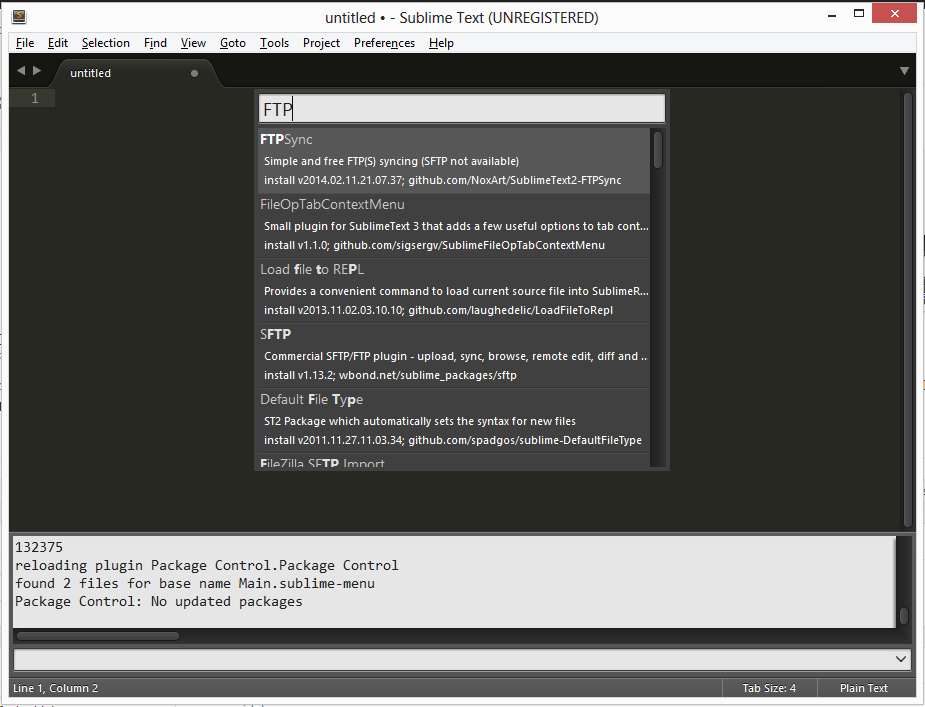Close the Sublime Text window
925x707 pixels.
coord(894,13)
